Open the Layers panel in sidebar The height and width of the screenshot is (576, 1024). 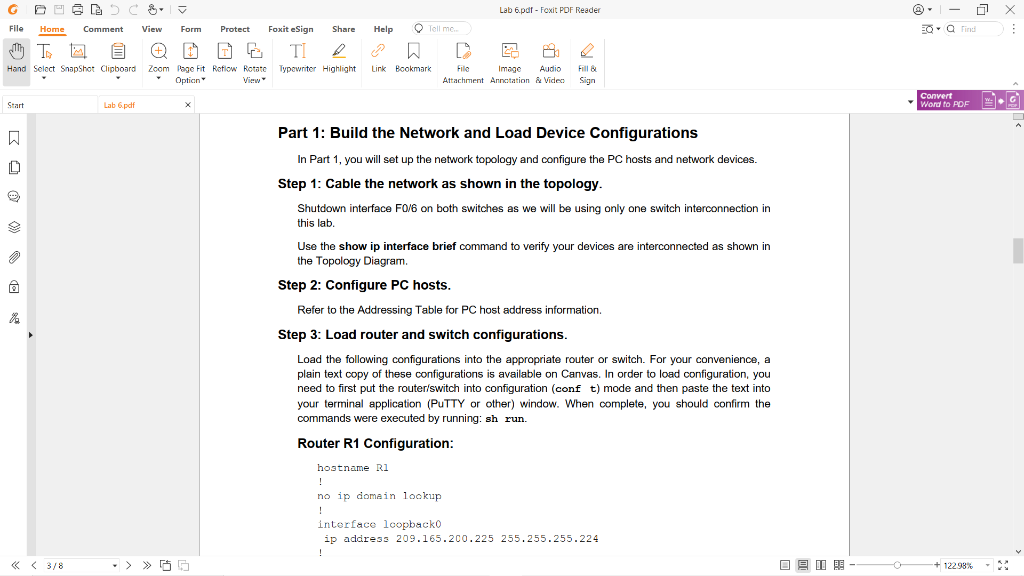tap(13, 225)
